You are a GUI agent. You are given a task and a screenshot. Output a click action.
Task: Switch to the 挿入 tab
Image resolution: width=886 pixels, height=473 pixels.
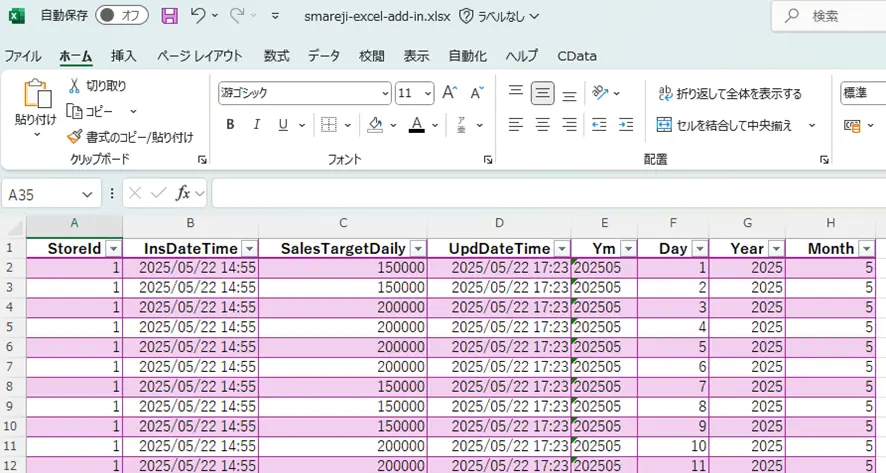point(124,56)
